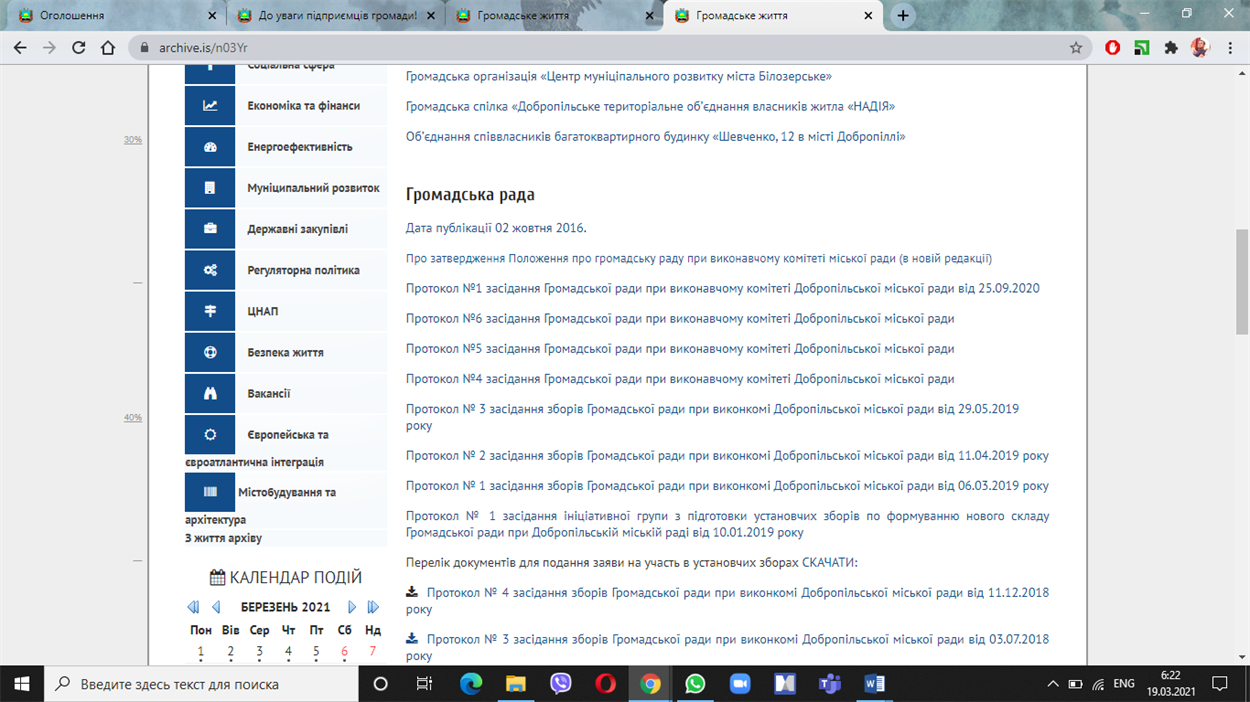
Task: Click the Вакансії icon tile
Action: pyautogui.click(x=210, y=393)
